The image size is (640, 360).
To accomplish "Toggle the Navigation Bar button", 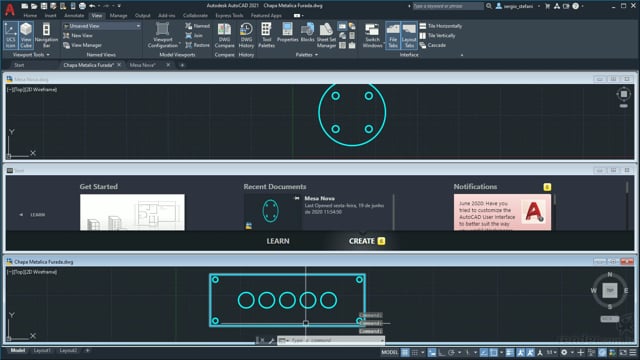I will 46,35.
